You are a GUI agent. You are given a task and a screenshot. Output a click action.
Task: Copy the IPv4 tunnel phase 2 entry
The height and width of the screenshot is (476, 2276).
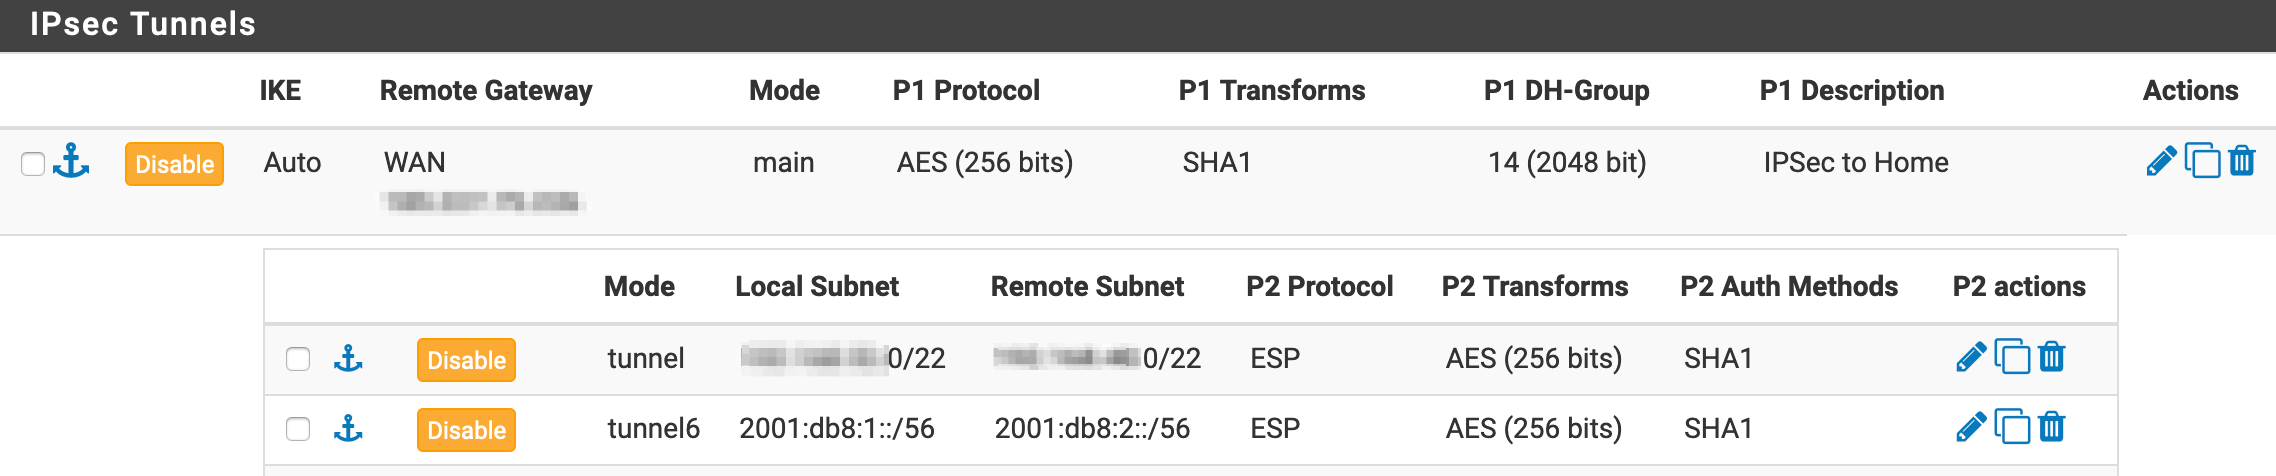[x=2012, y=357]
